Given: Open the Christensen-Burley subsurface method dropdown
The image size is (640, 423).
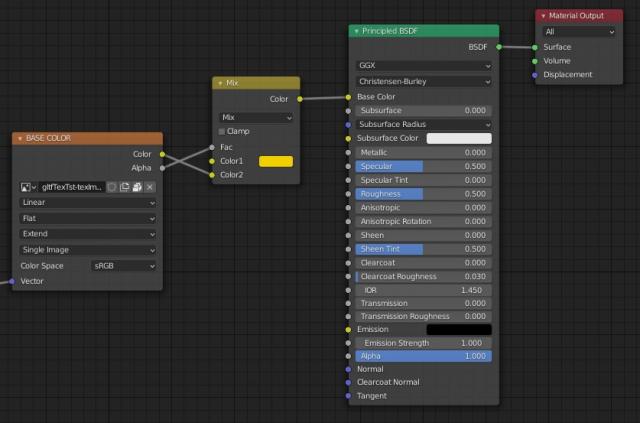Looking at the screenshot, I should point(424,82).
